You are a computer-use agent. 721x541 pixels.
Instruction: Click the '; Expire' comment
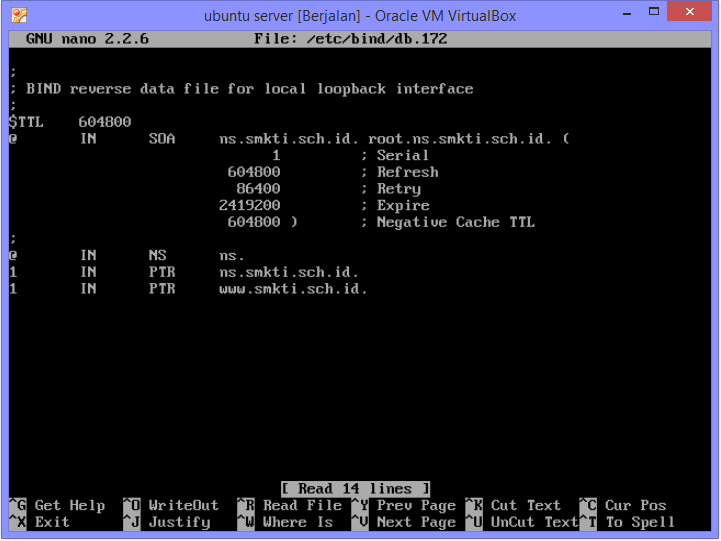[x=395, y=205]
